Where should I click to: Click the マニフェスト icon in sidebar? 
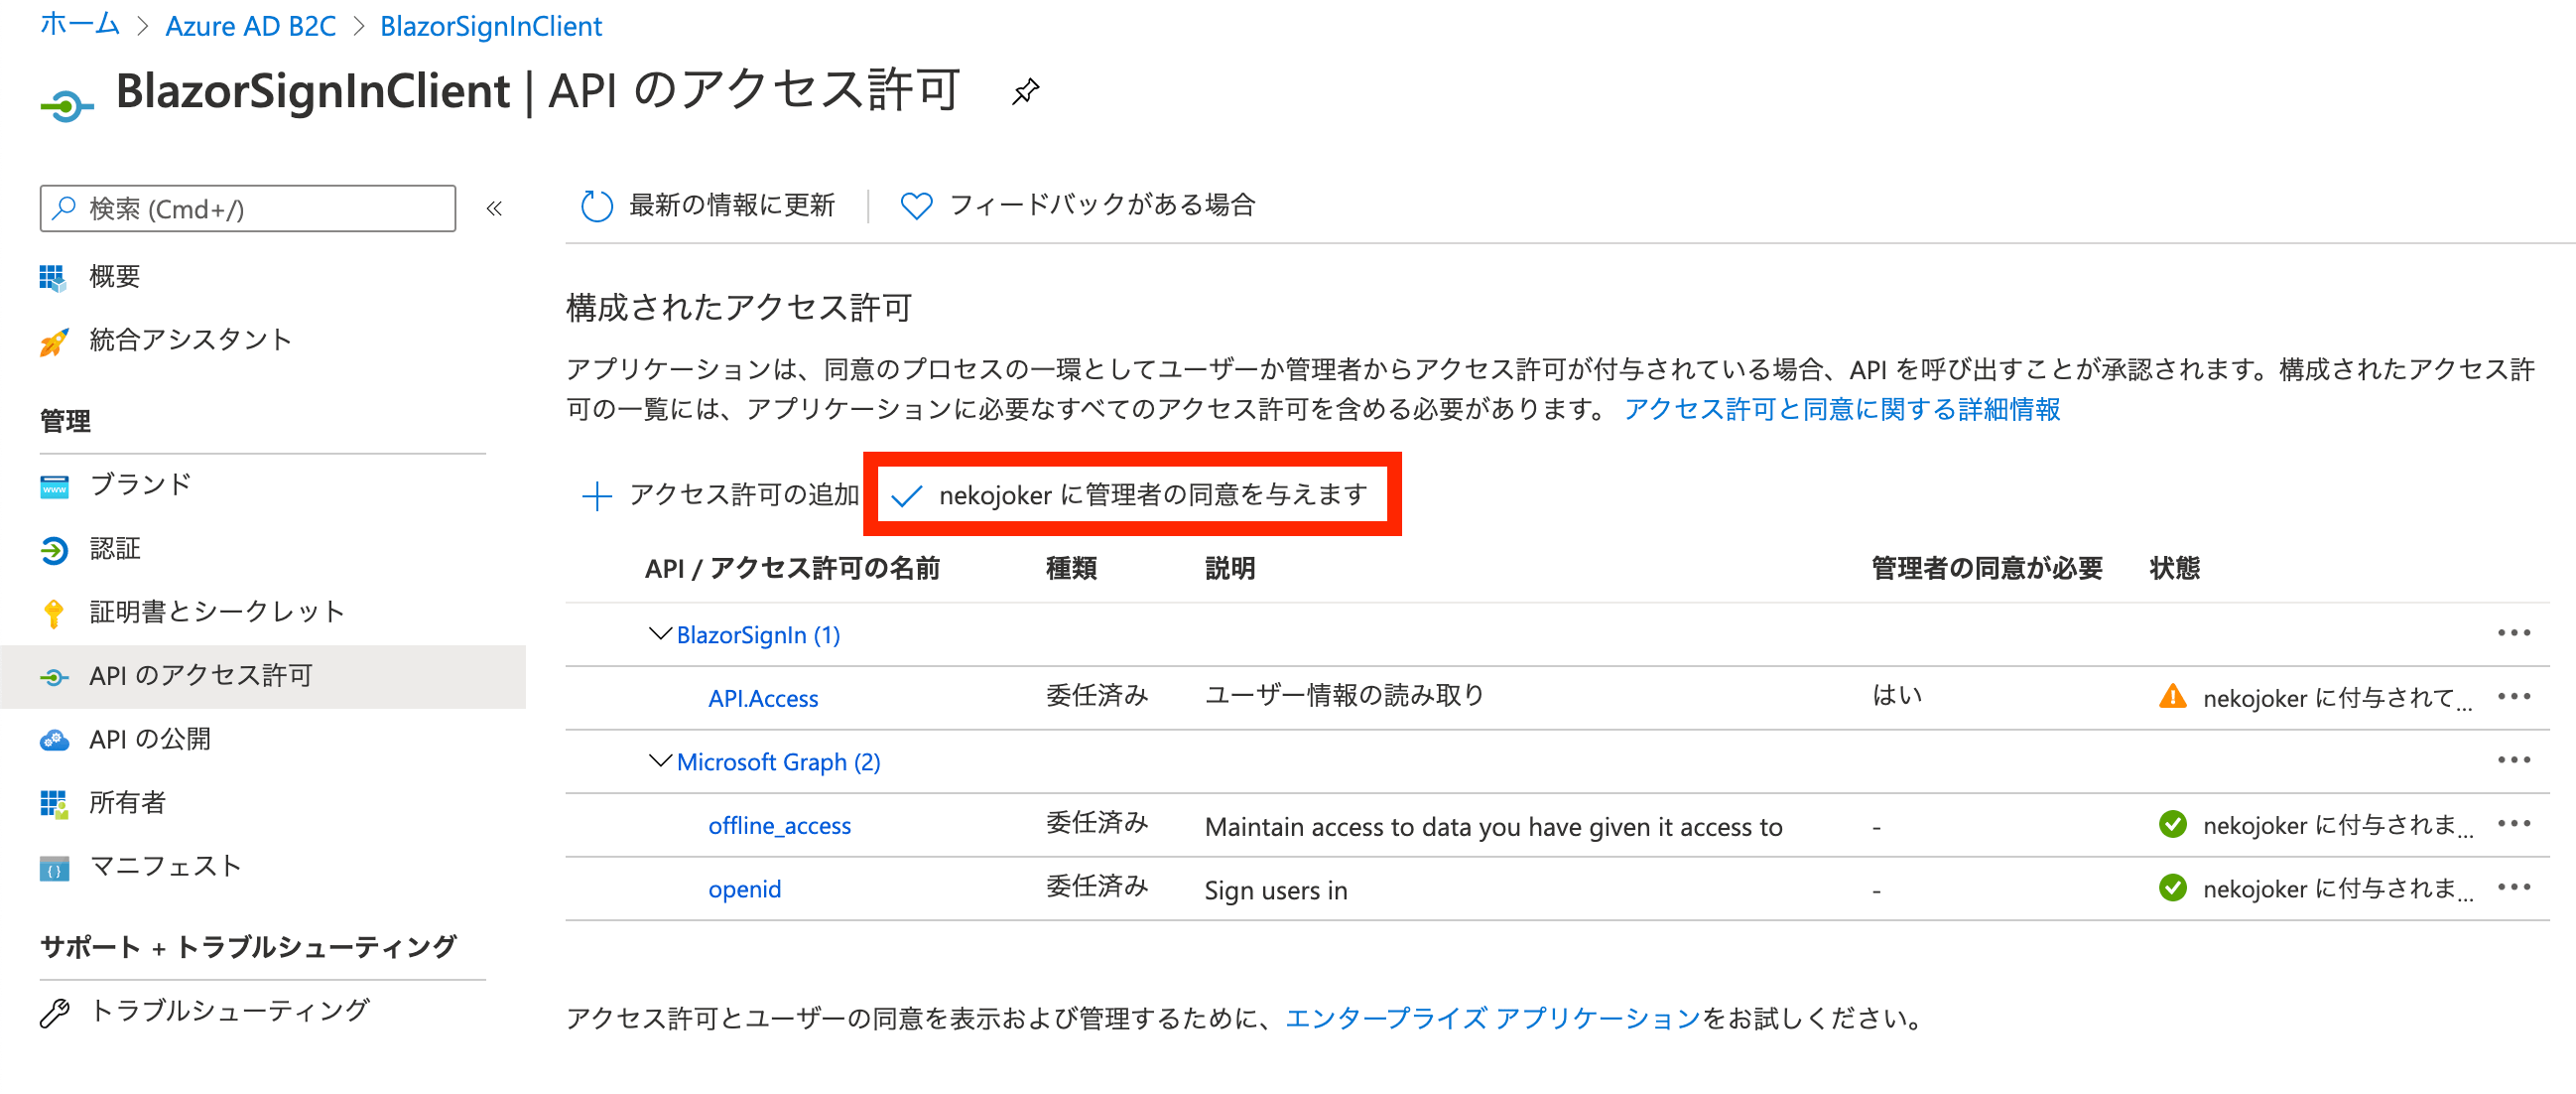click(54, 868)
